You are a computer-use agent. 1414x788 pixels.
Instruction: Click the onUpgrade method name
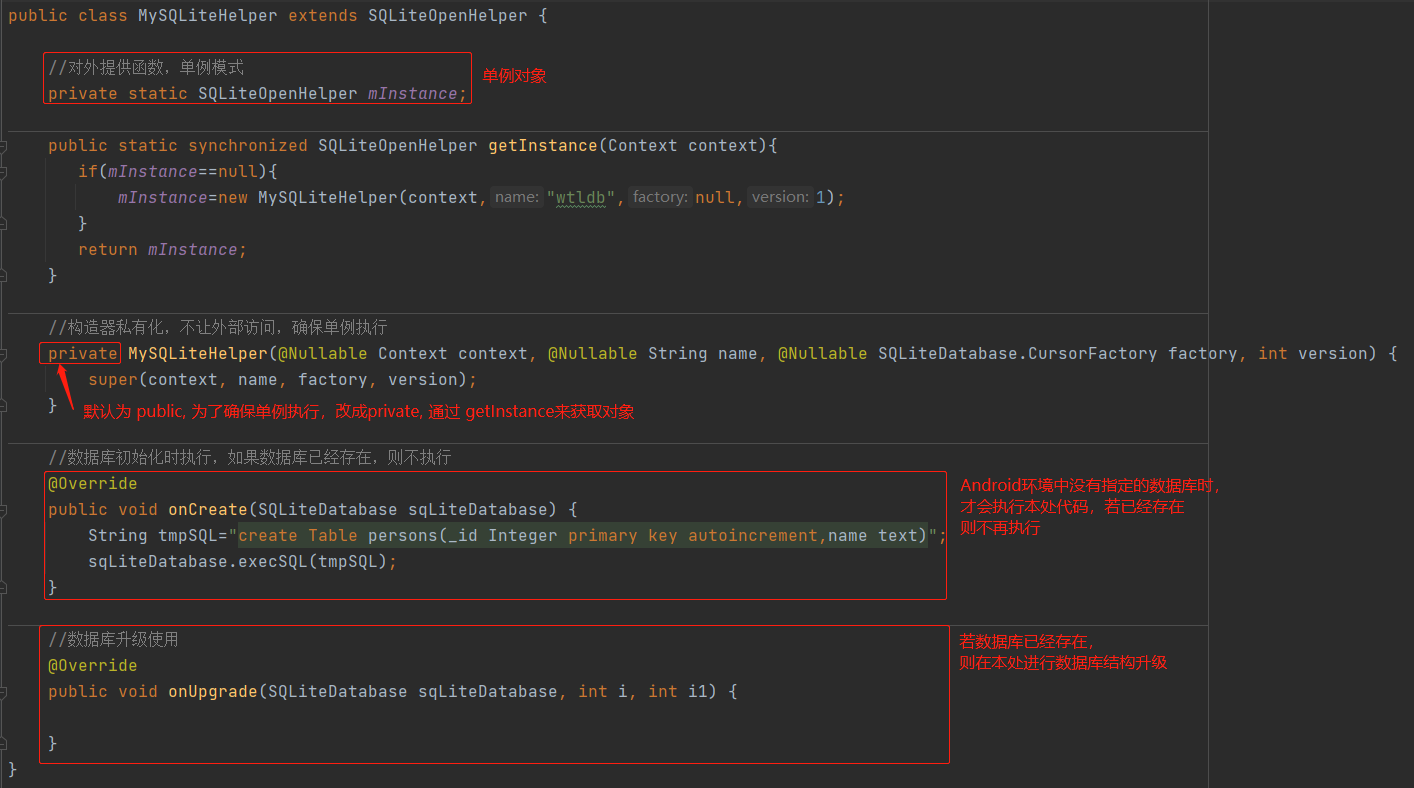[213, 692]
